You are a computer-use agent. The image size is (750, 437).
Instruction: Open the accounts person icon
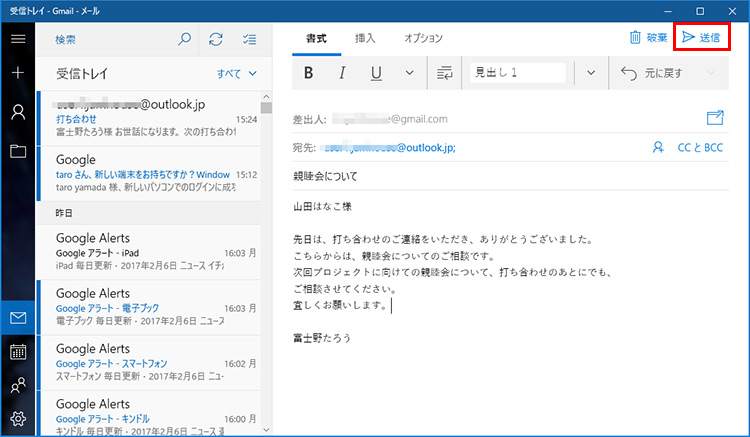click(x=17, y=112)
